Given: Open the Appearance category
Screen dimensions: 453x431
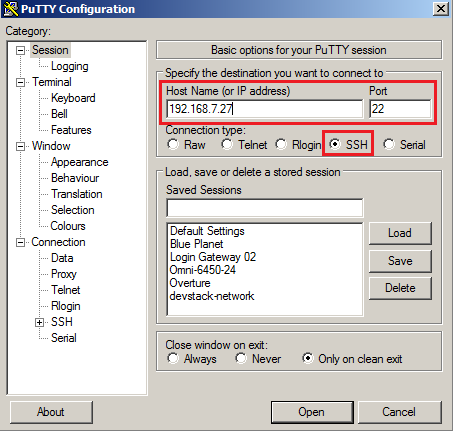Looking at the screenshot, I should tap(79, 162).
